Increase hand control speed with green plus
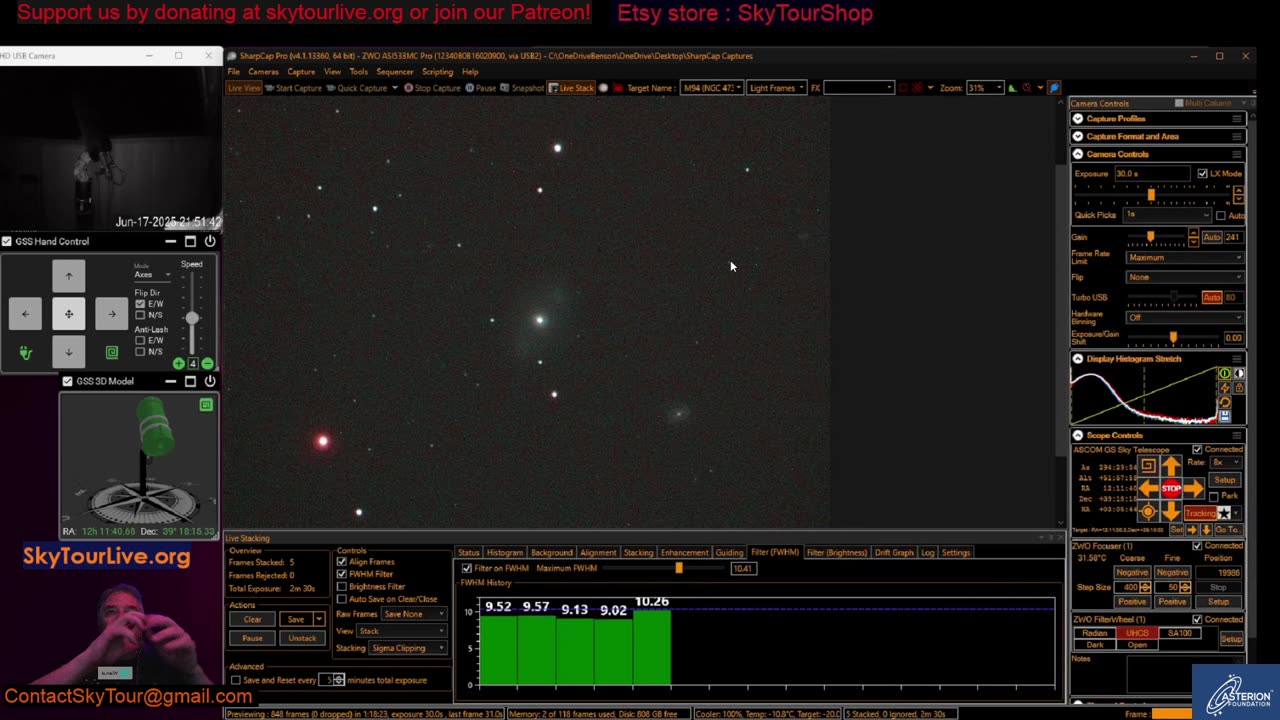Viewport: 1280px width, 720px height. click(x=178, y=364)
